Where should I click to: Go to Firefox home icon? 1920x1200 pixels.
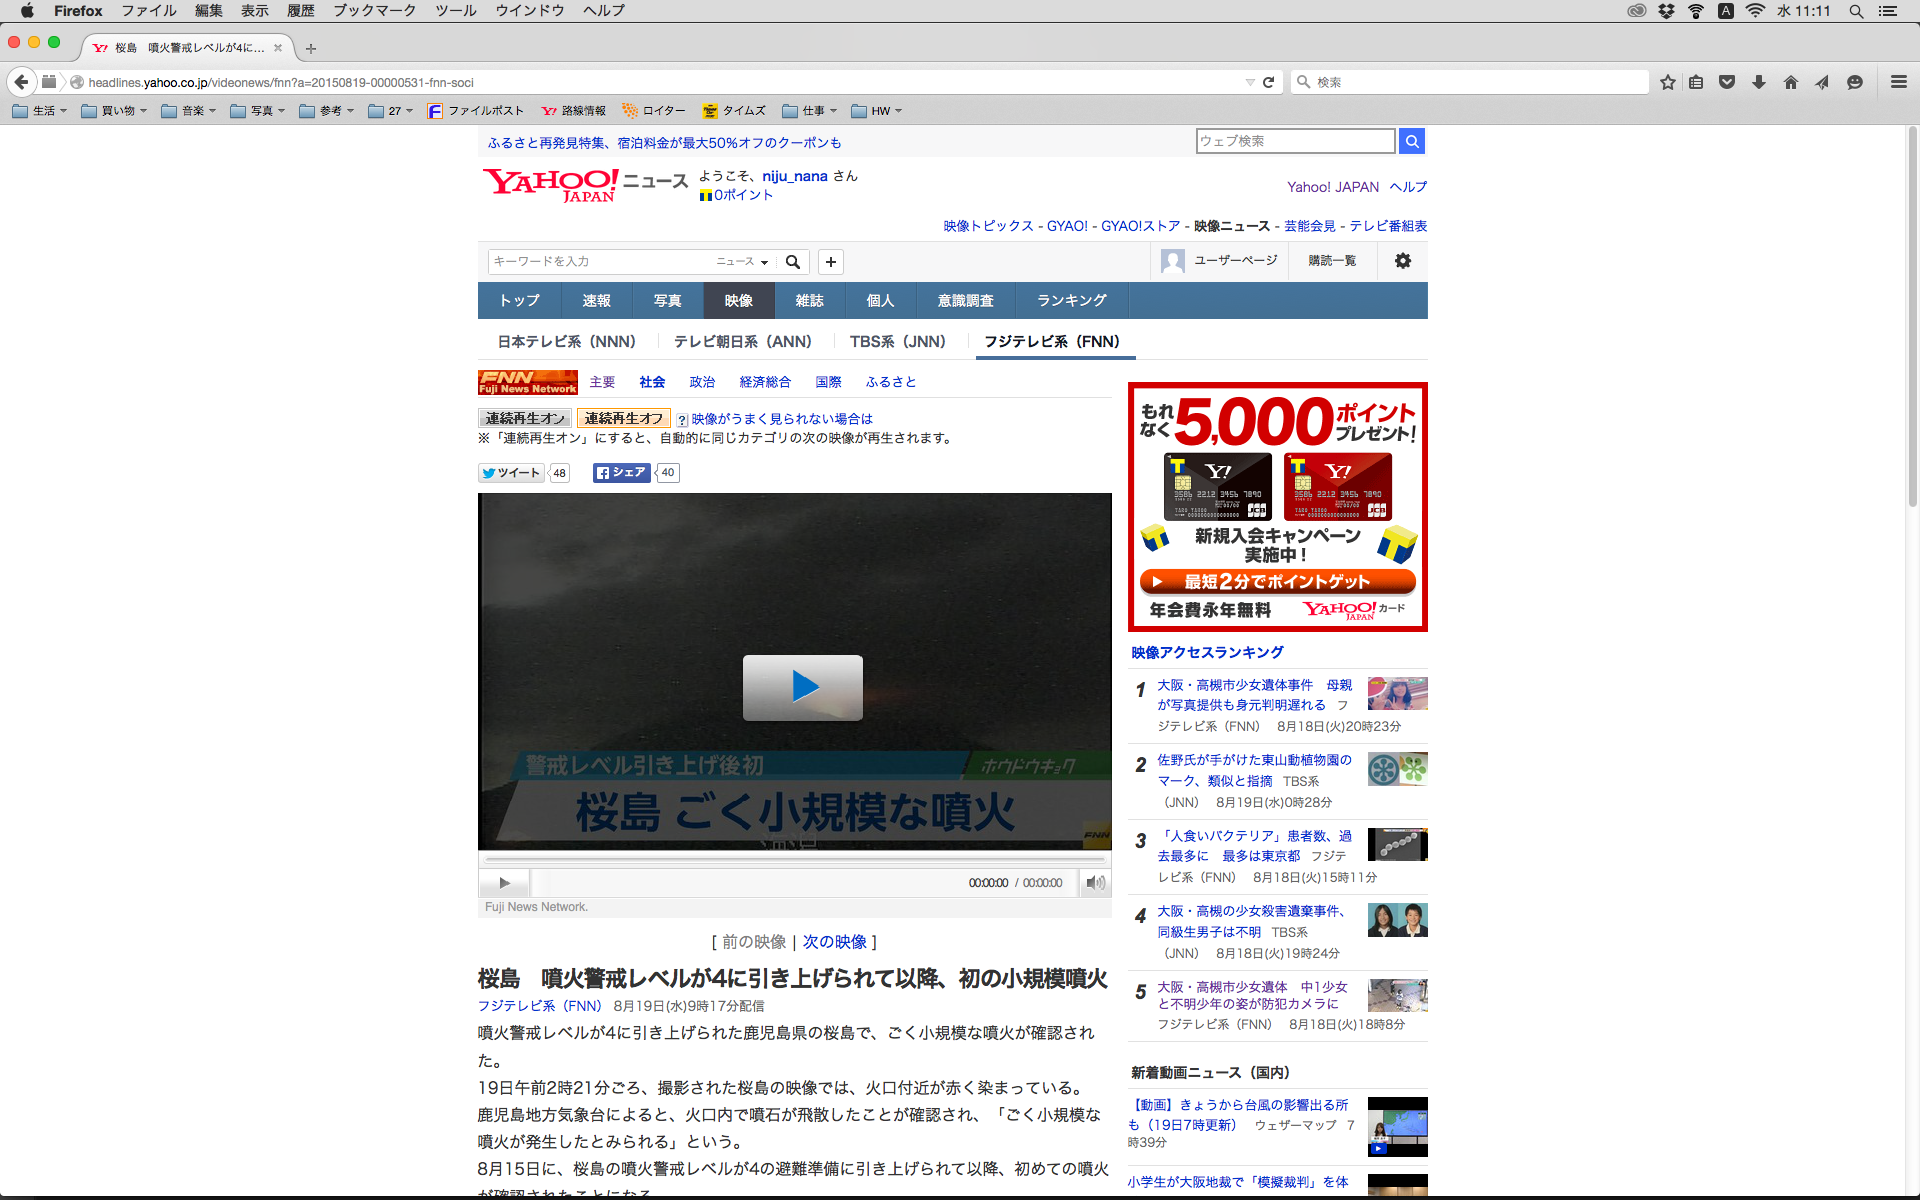[1790, 82]
